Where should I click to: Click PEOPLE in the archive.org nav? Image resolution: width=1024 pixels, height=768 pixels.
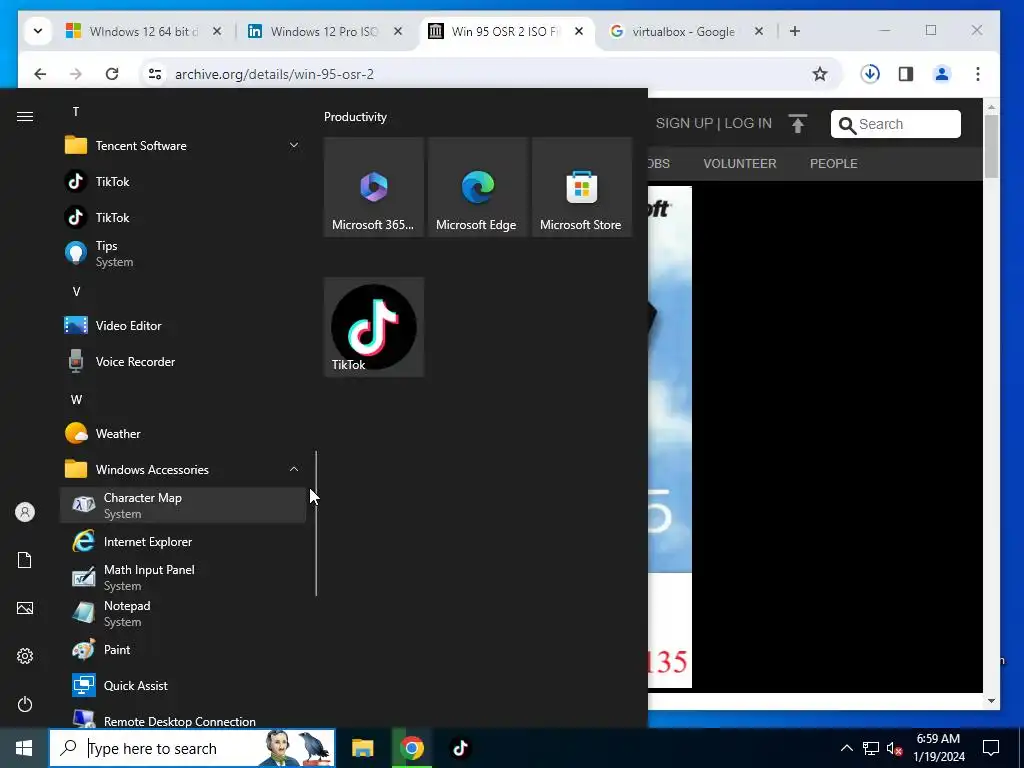click(x=833, y=163)
